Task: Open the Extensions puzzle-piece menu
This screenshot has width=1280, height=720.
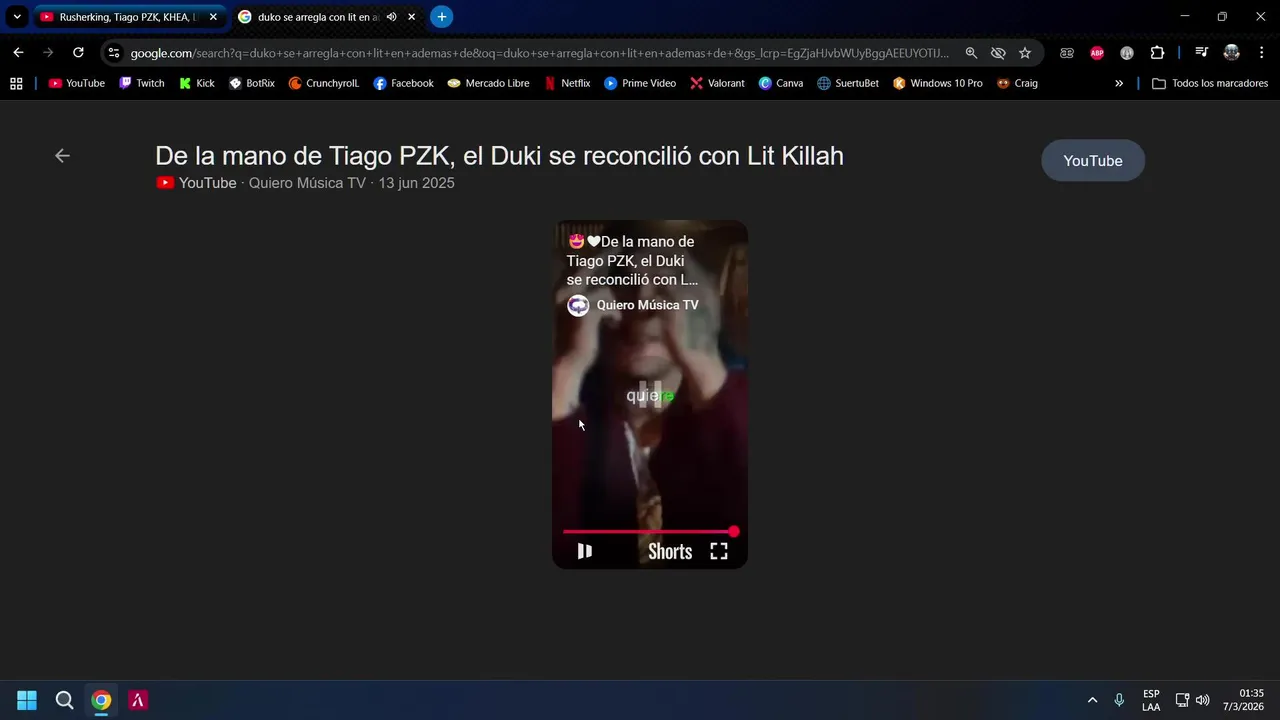Action: pos(1157,53)
